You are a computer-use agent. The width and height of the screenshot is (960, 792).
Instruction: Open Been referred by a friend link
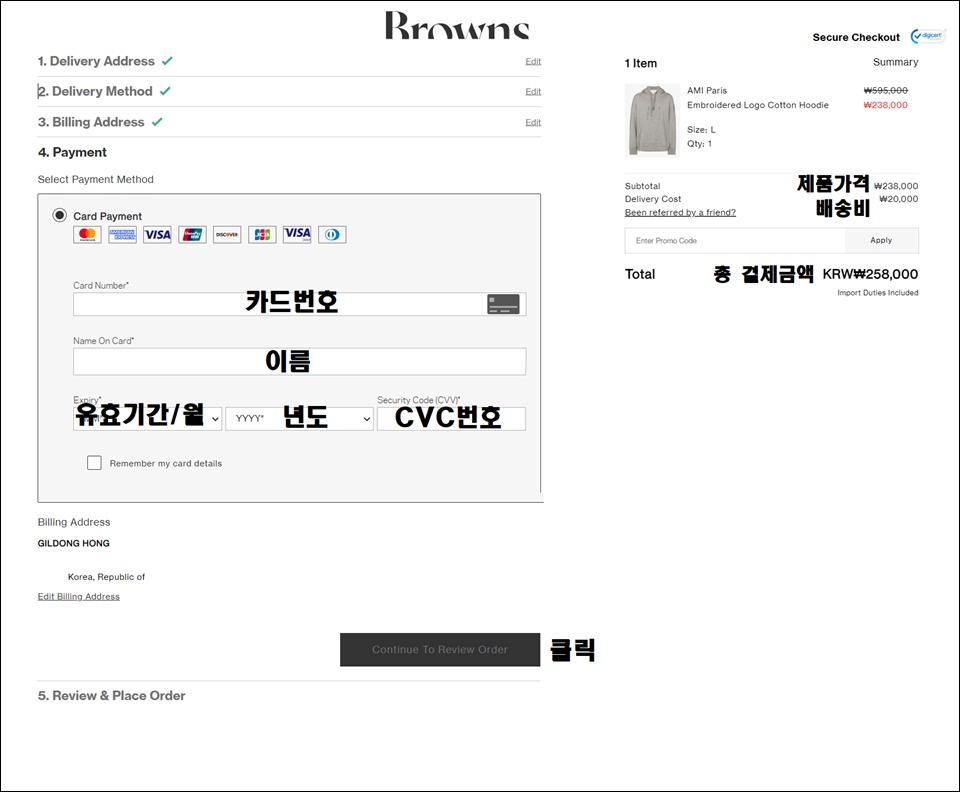click(x=680, y=212)
